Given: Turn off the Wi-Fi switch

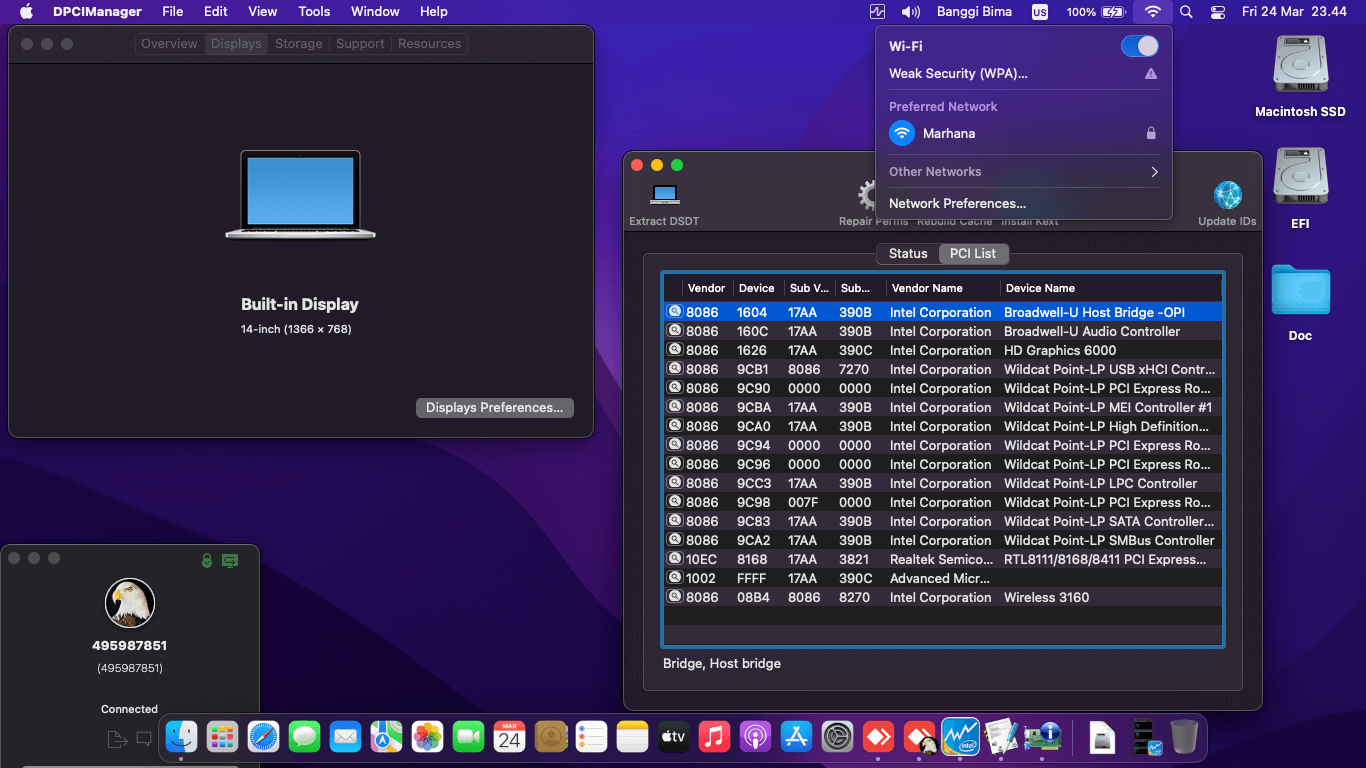Looking at the screenshot, I should pyautogui.click(x=1140, y=46).
